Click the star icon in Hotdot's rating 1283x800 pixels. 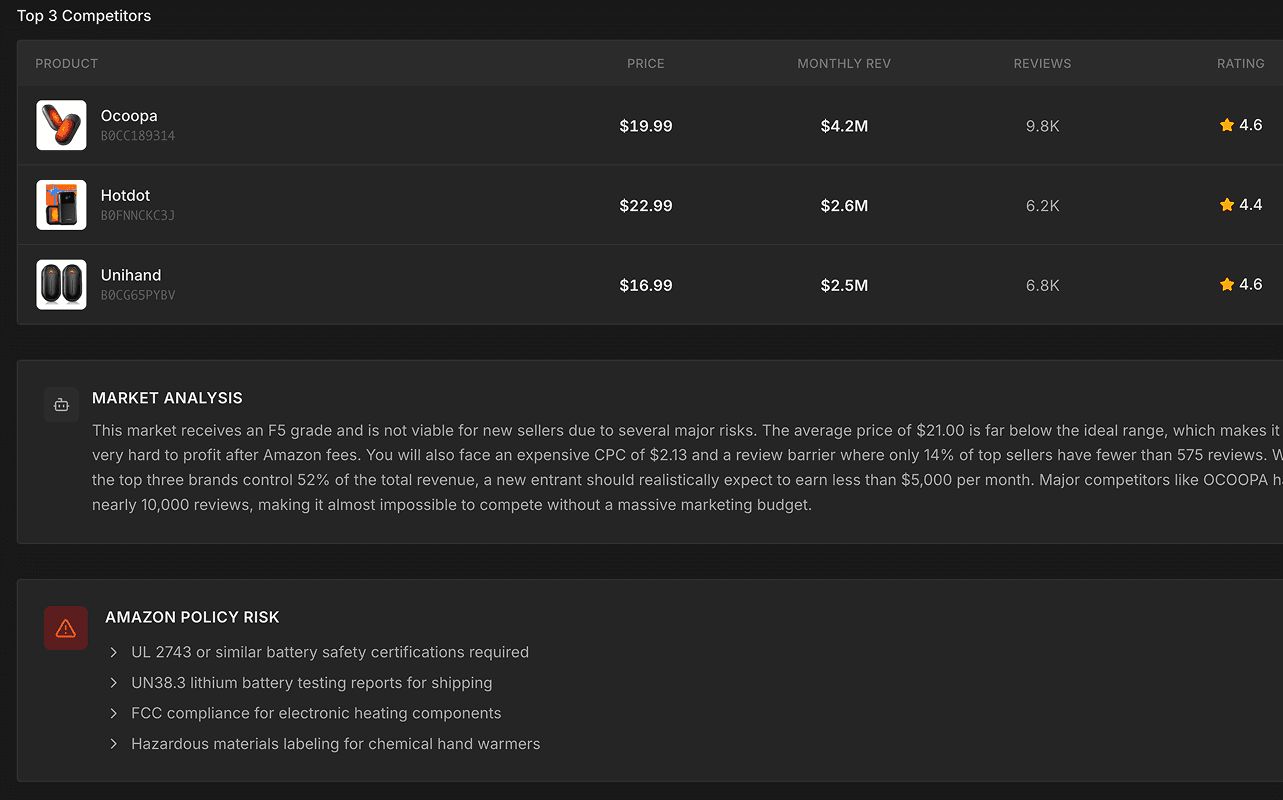point(1227,205)
